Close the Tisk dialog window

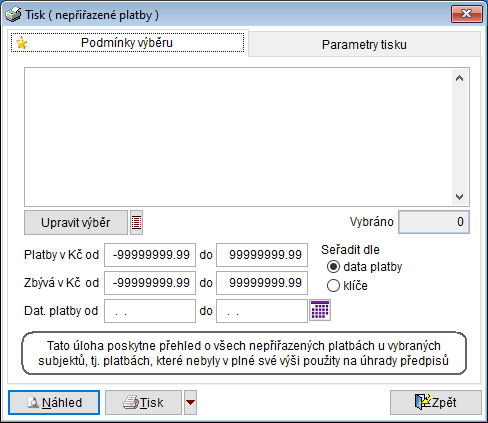click(467, 14)
